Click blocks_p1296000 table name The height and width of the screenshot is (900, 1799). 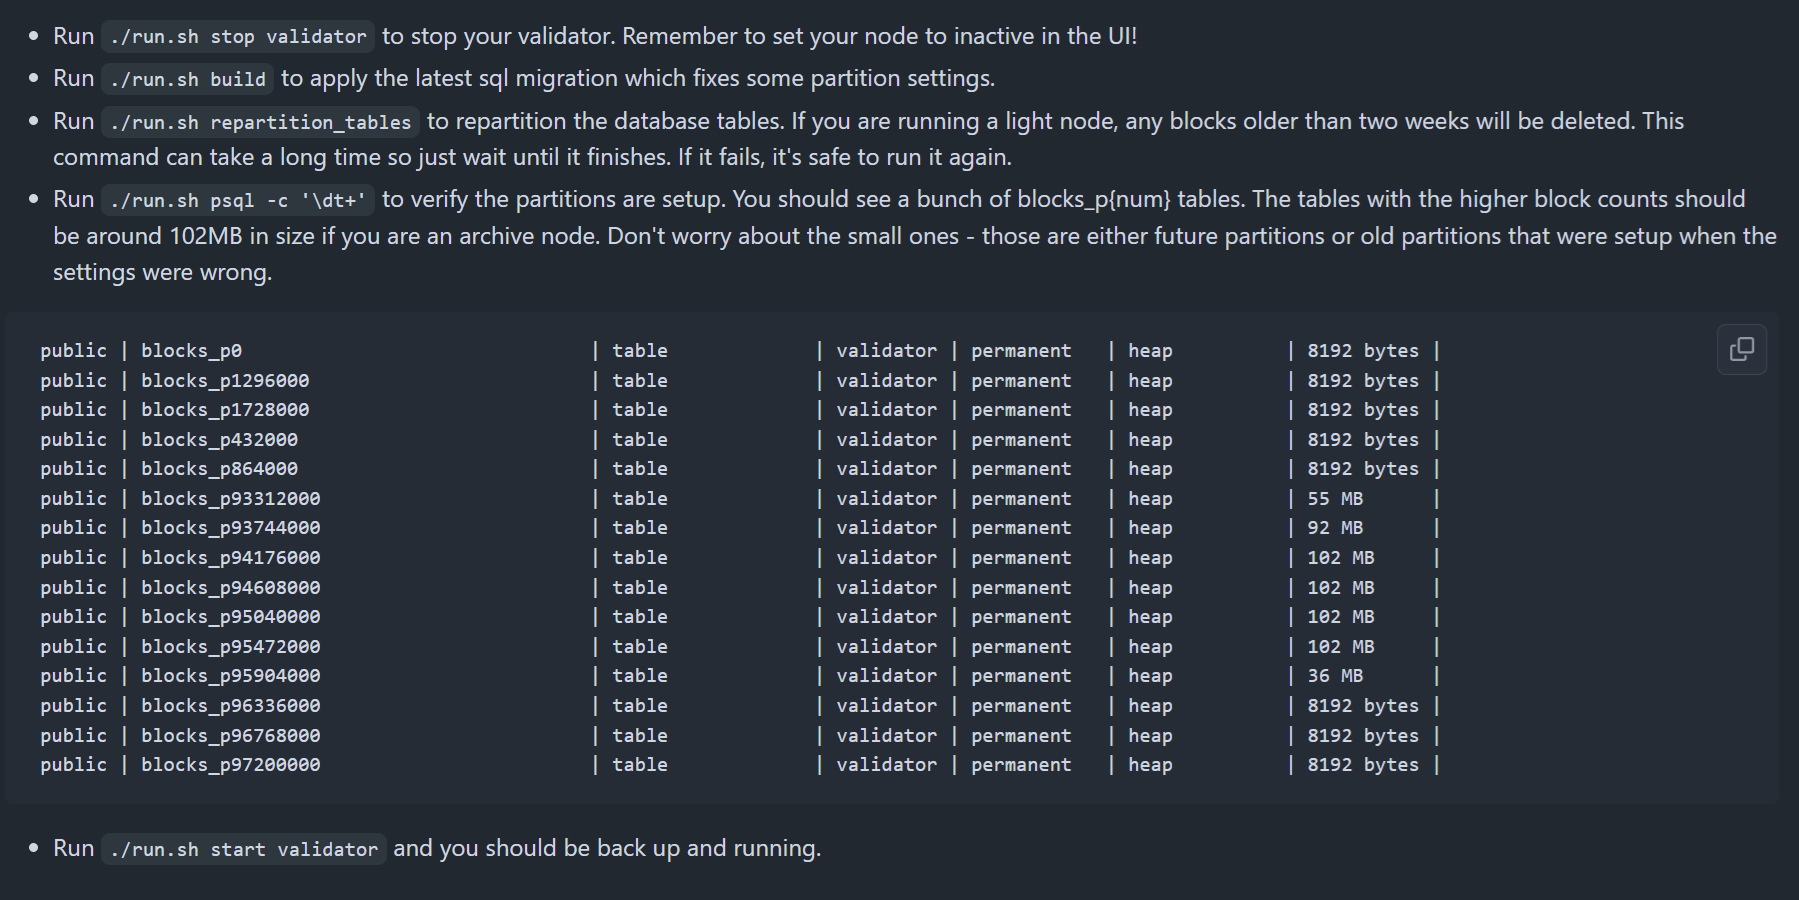tap(225, 381)
